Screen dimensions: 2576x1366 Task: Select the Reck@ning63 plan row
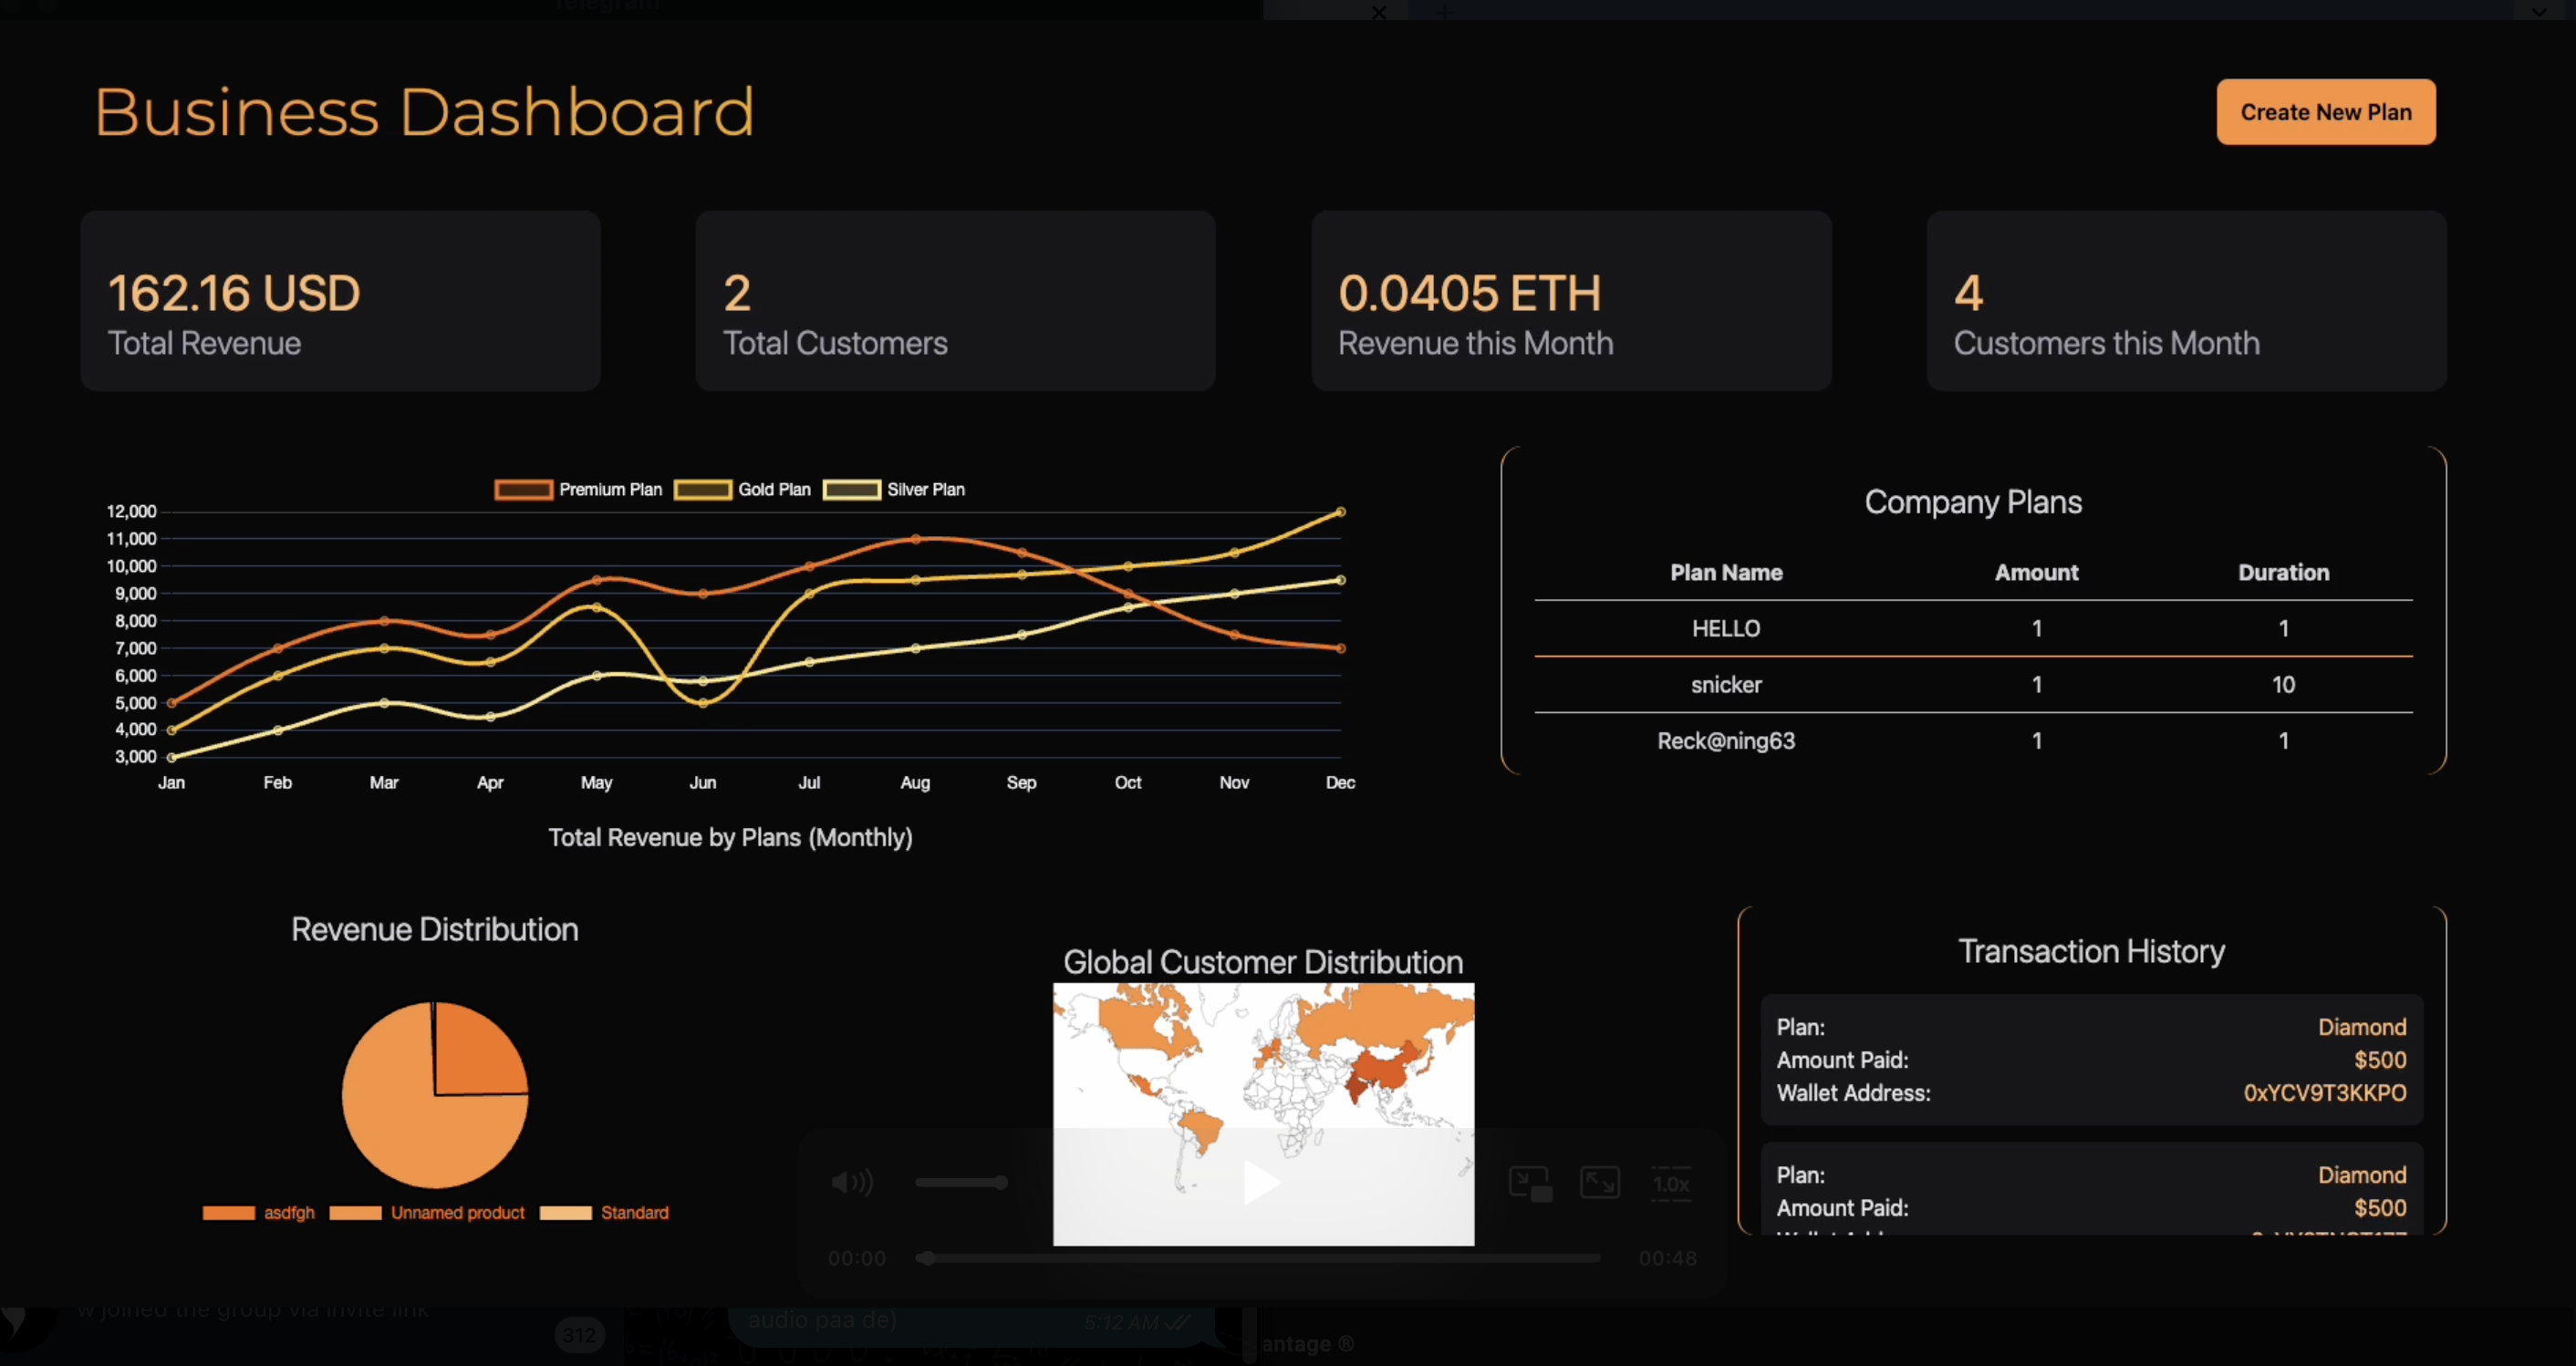point(1725,741)
